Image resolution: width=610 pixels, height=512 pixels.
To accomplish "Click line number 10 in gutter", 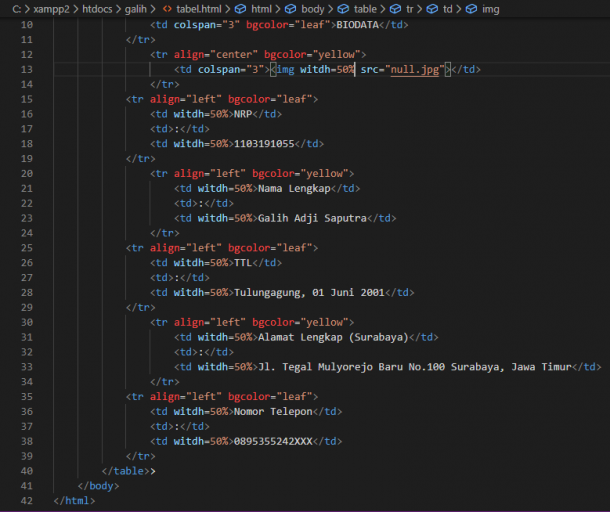I will click(27, 25).
